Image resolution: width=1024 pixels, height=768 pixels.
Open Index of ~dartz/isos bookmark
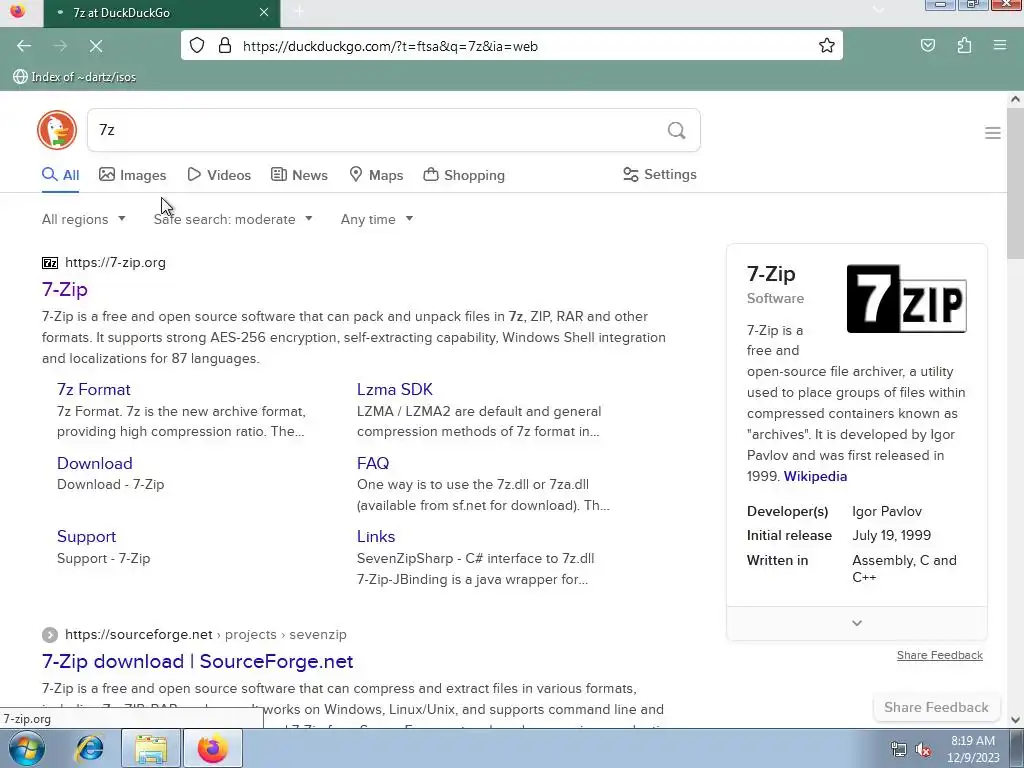[x=74, y=77]
